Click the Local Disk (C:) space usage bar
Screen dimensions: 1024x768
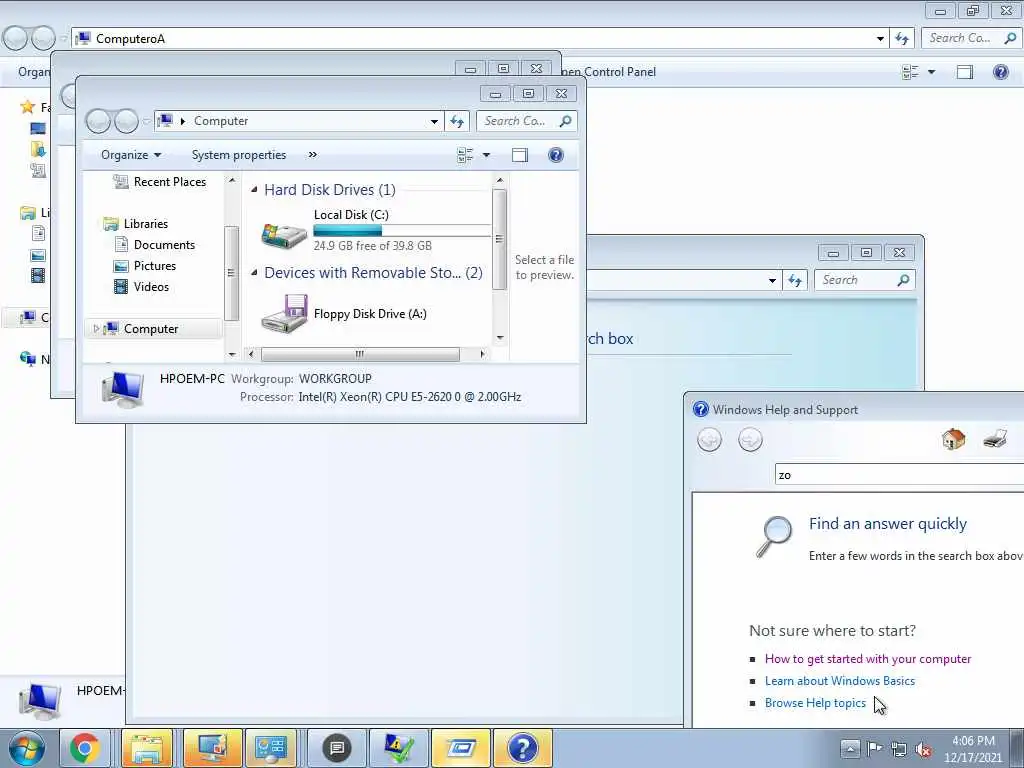click(402, 231)
